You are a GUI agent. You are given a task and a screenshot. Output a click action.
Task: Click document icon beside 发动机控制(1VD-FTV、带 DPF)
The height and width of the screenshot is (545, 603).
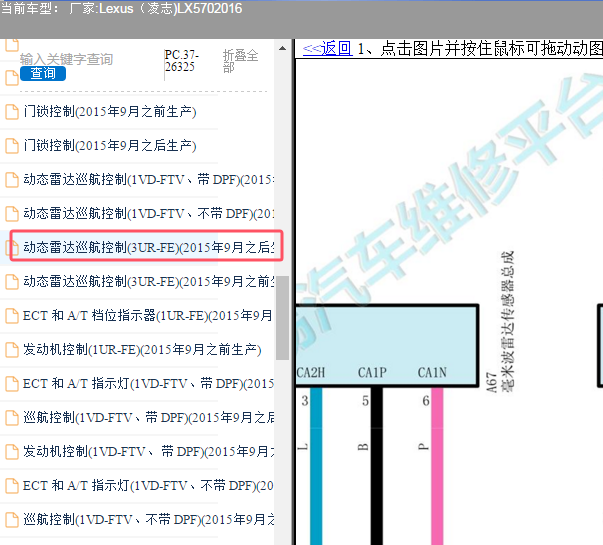[x=12, y=452]
